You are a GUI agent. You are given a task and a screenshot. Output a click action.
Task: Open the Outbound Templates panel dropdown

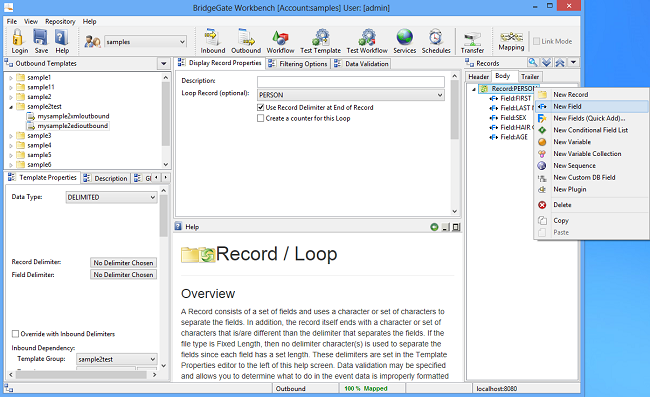click(163, 63)
